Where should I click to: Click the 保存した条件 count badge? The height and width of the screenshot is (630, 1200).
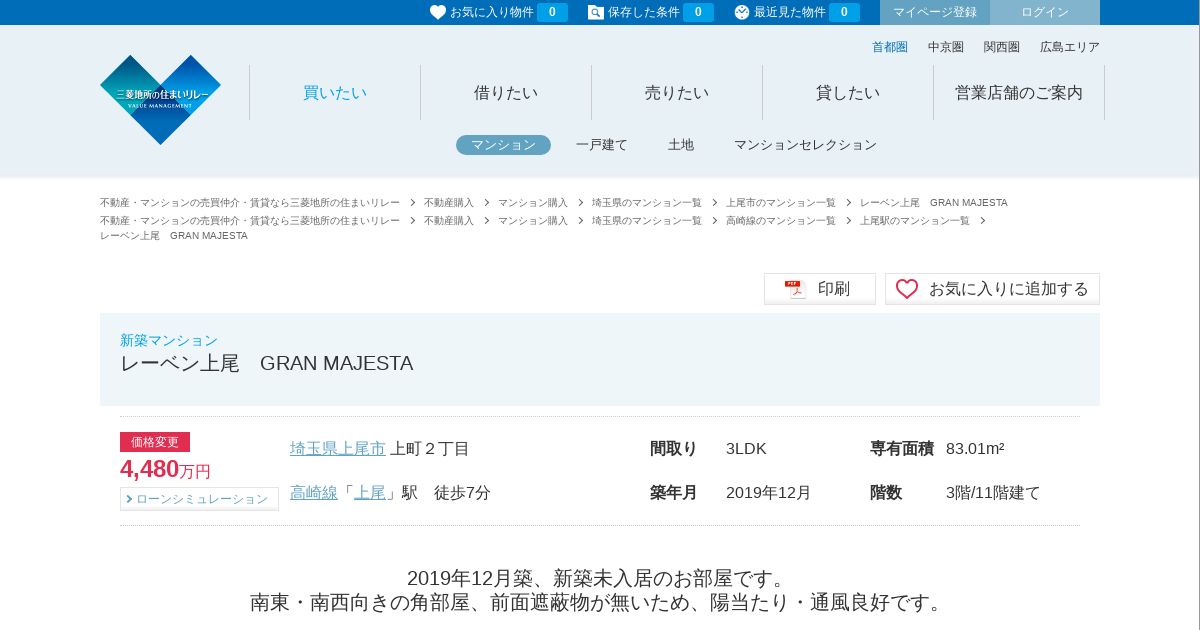pyautogui.click(x=698, y=12)
